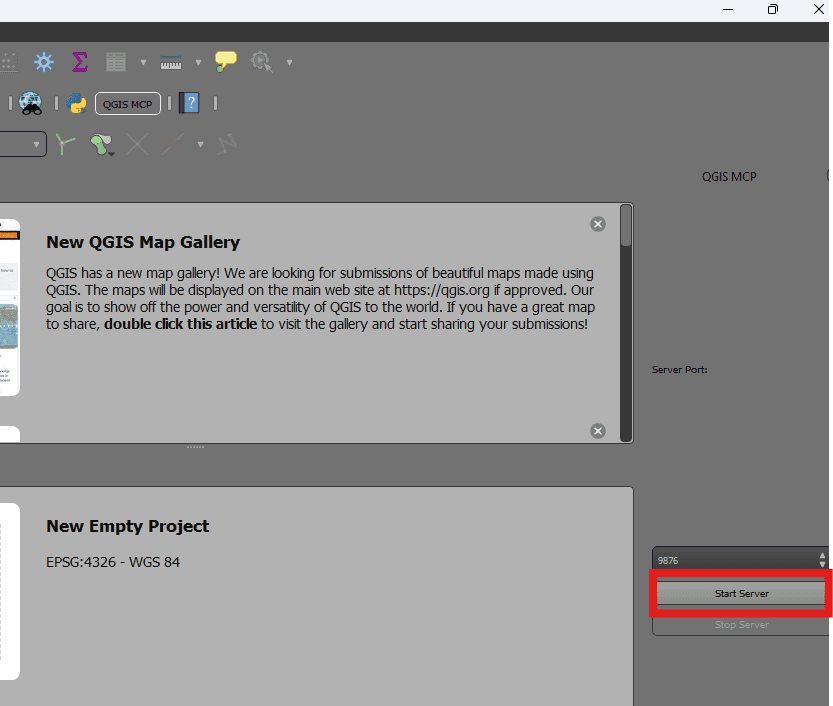
Task: Enable the snapping tracing Y-shaped icon
Action: [65, 144]
